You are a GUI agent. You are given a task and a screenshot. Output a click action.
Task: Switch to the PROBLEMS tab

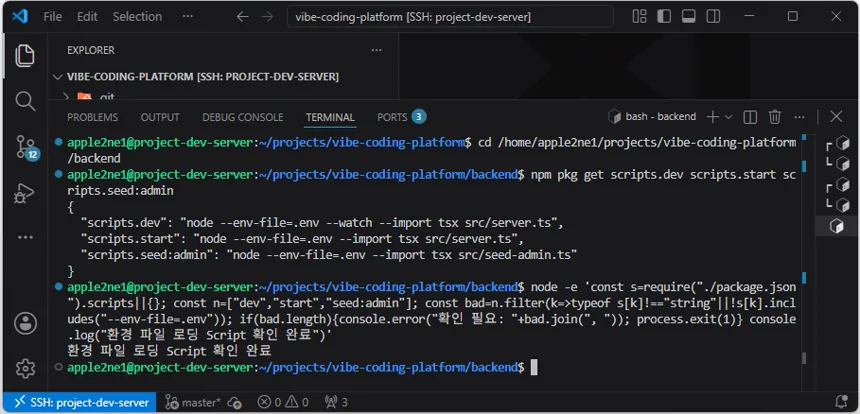pos(92,117)
